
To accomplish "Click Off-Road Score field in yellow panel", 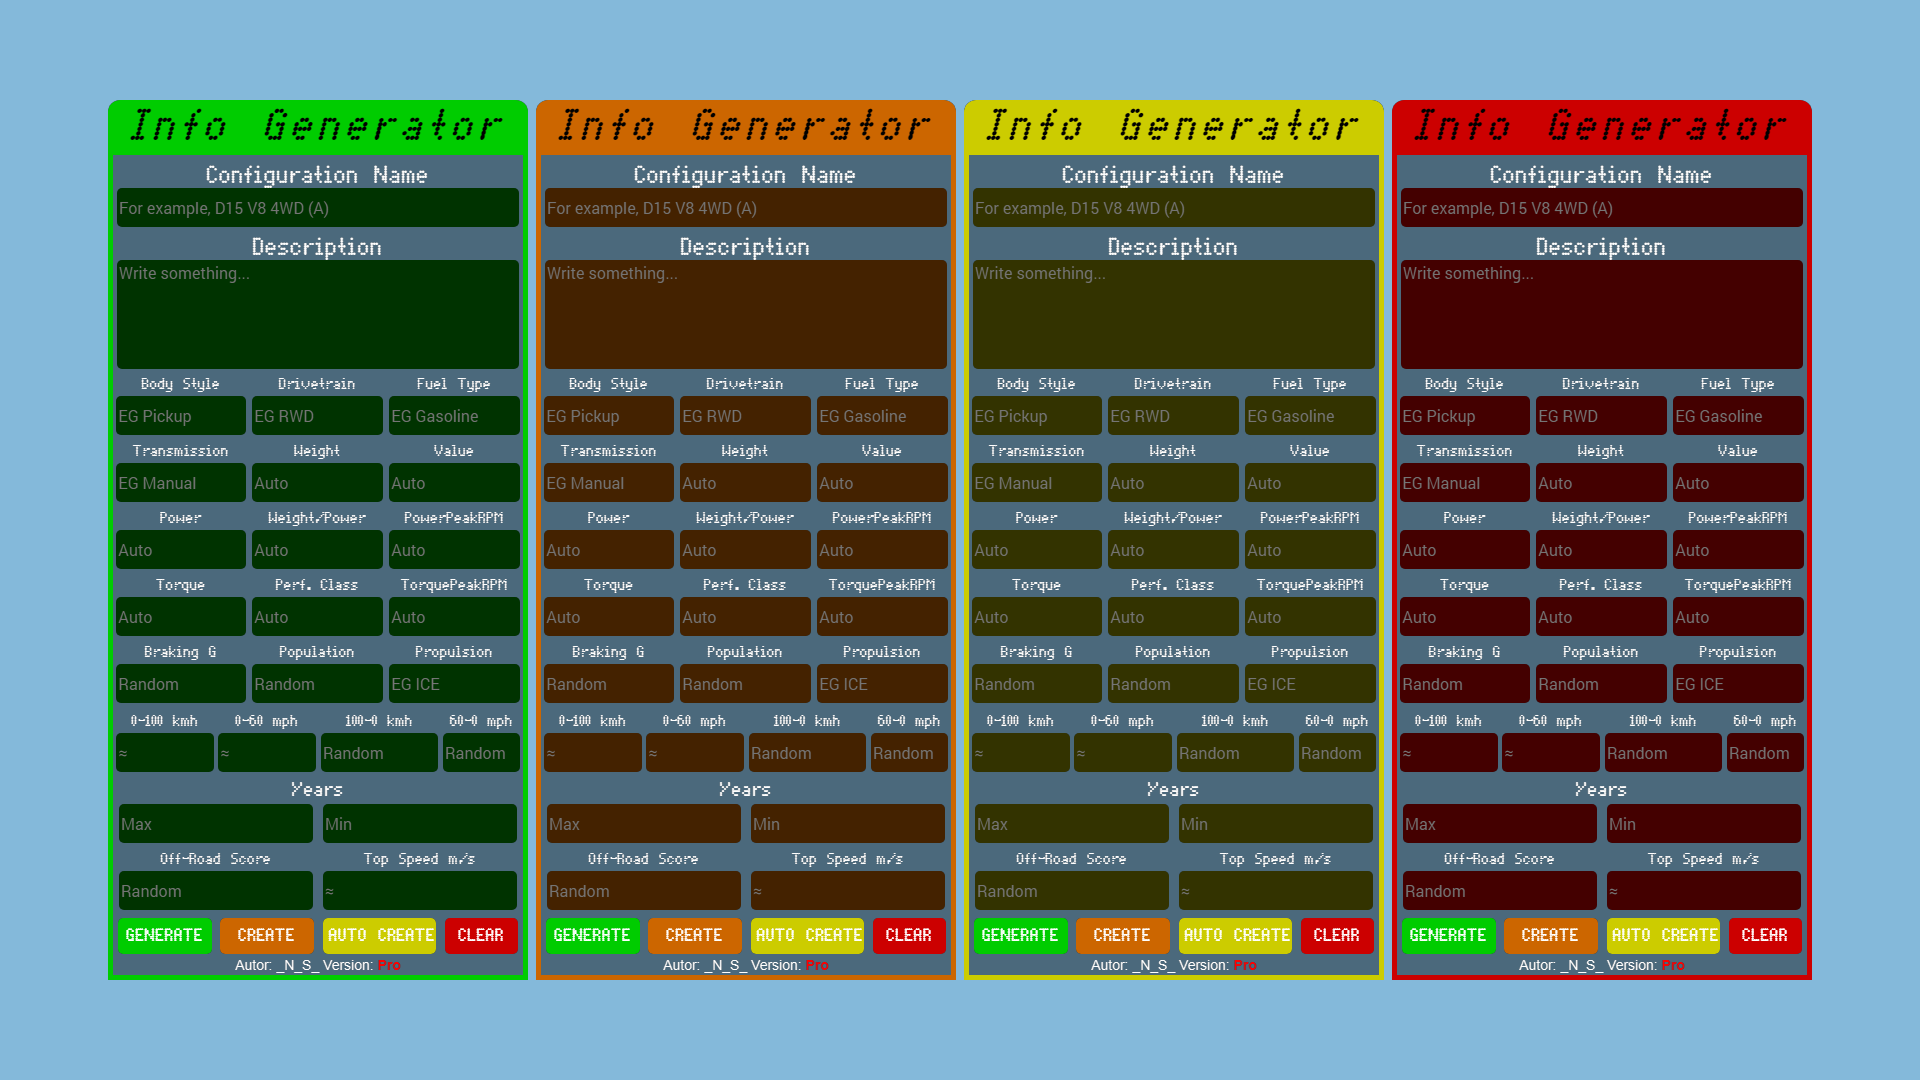I will (1072, 891).
